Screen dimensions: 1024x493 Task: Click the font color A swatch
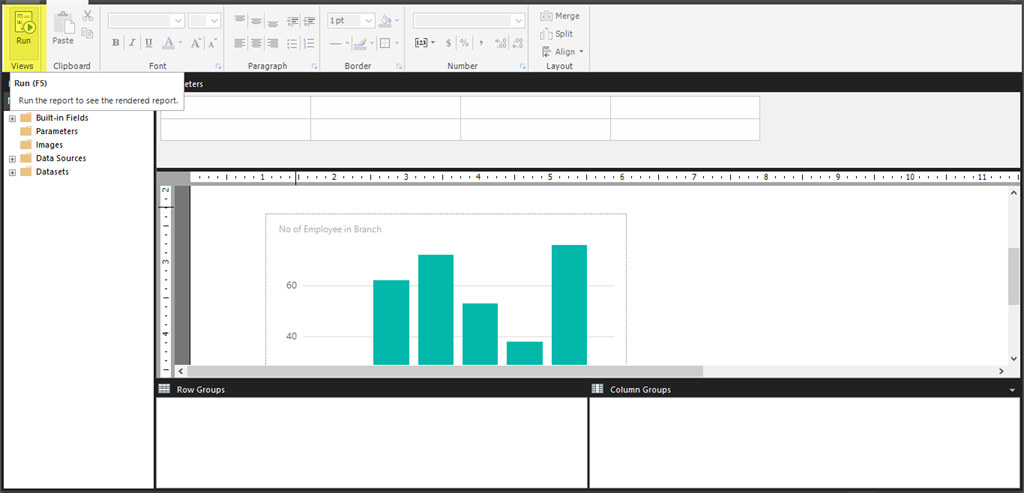pos(168,43)
